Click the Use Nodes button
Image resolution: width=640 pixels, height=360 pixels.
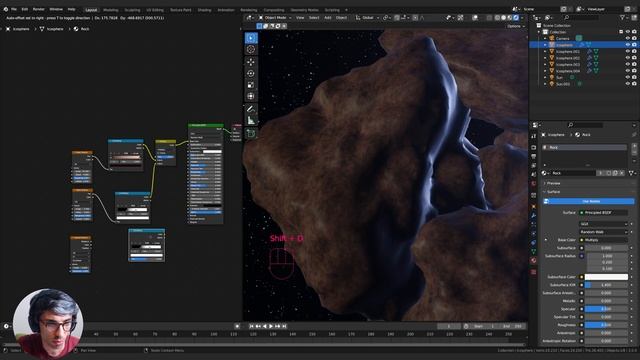pos(589,201)
